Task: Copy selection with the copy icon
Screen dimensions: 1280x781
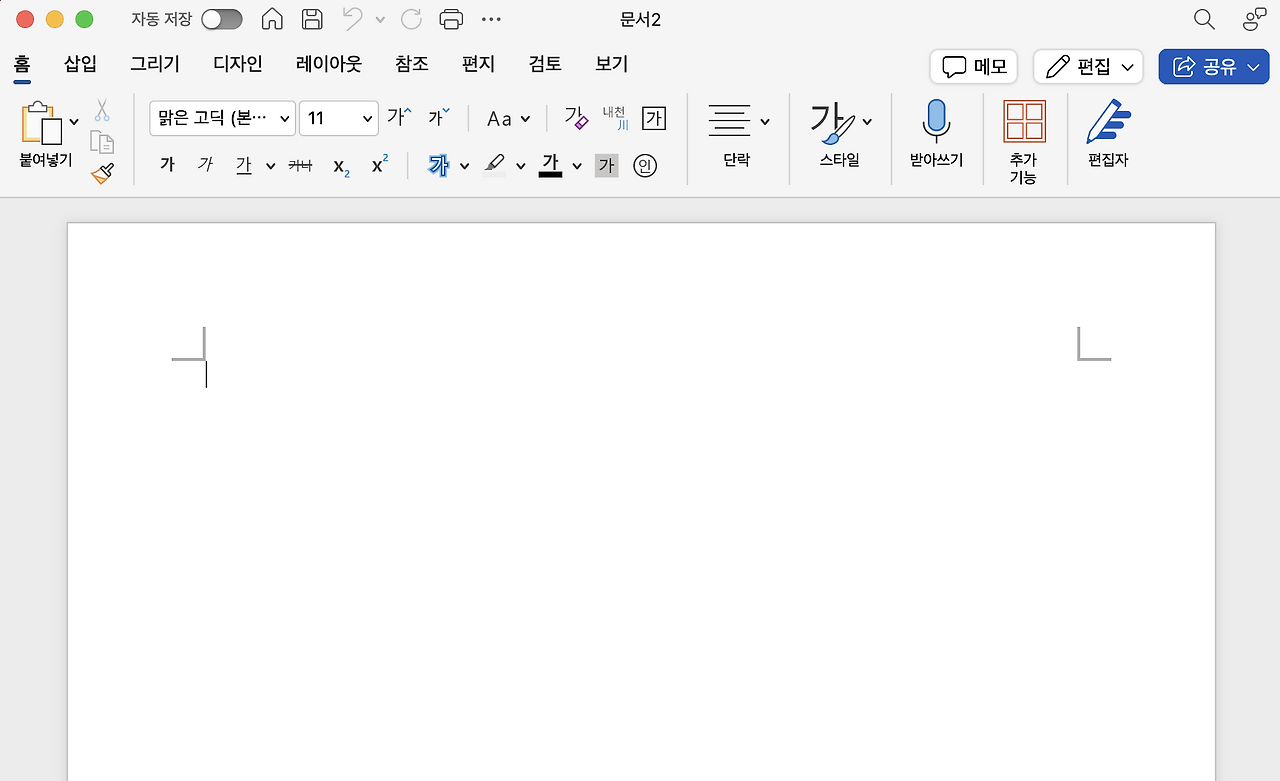Action: 102,142
